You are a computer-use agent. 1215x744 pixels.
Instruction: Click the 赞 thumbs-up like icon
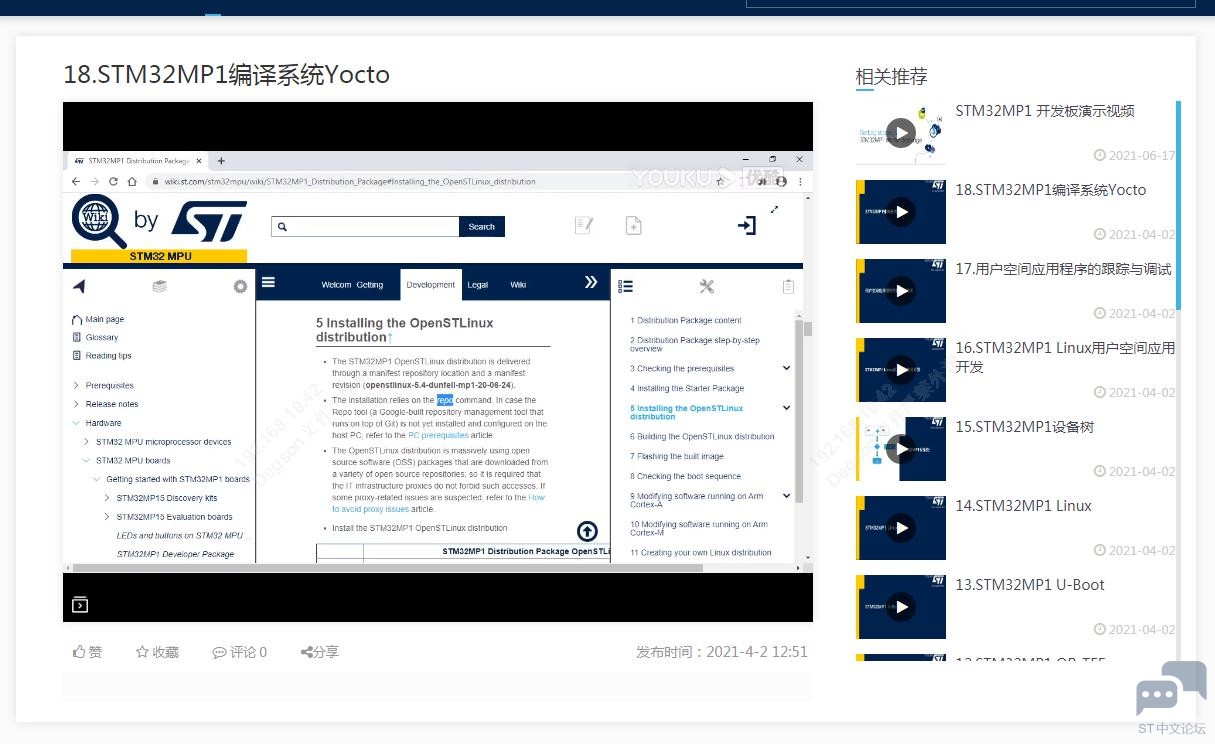(x=80, y=652)
